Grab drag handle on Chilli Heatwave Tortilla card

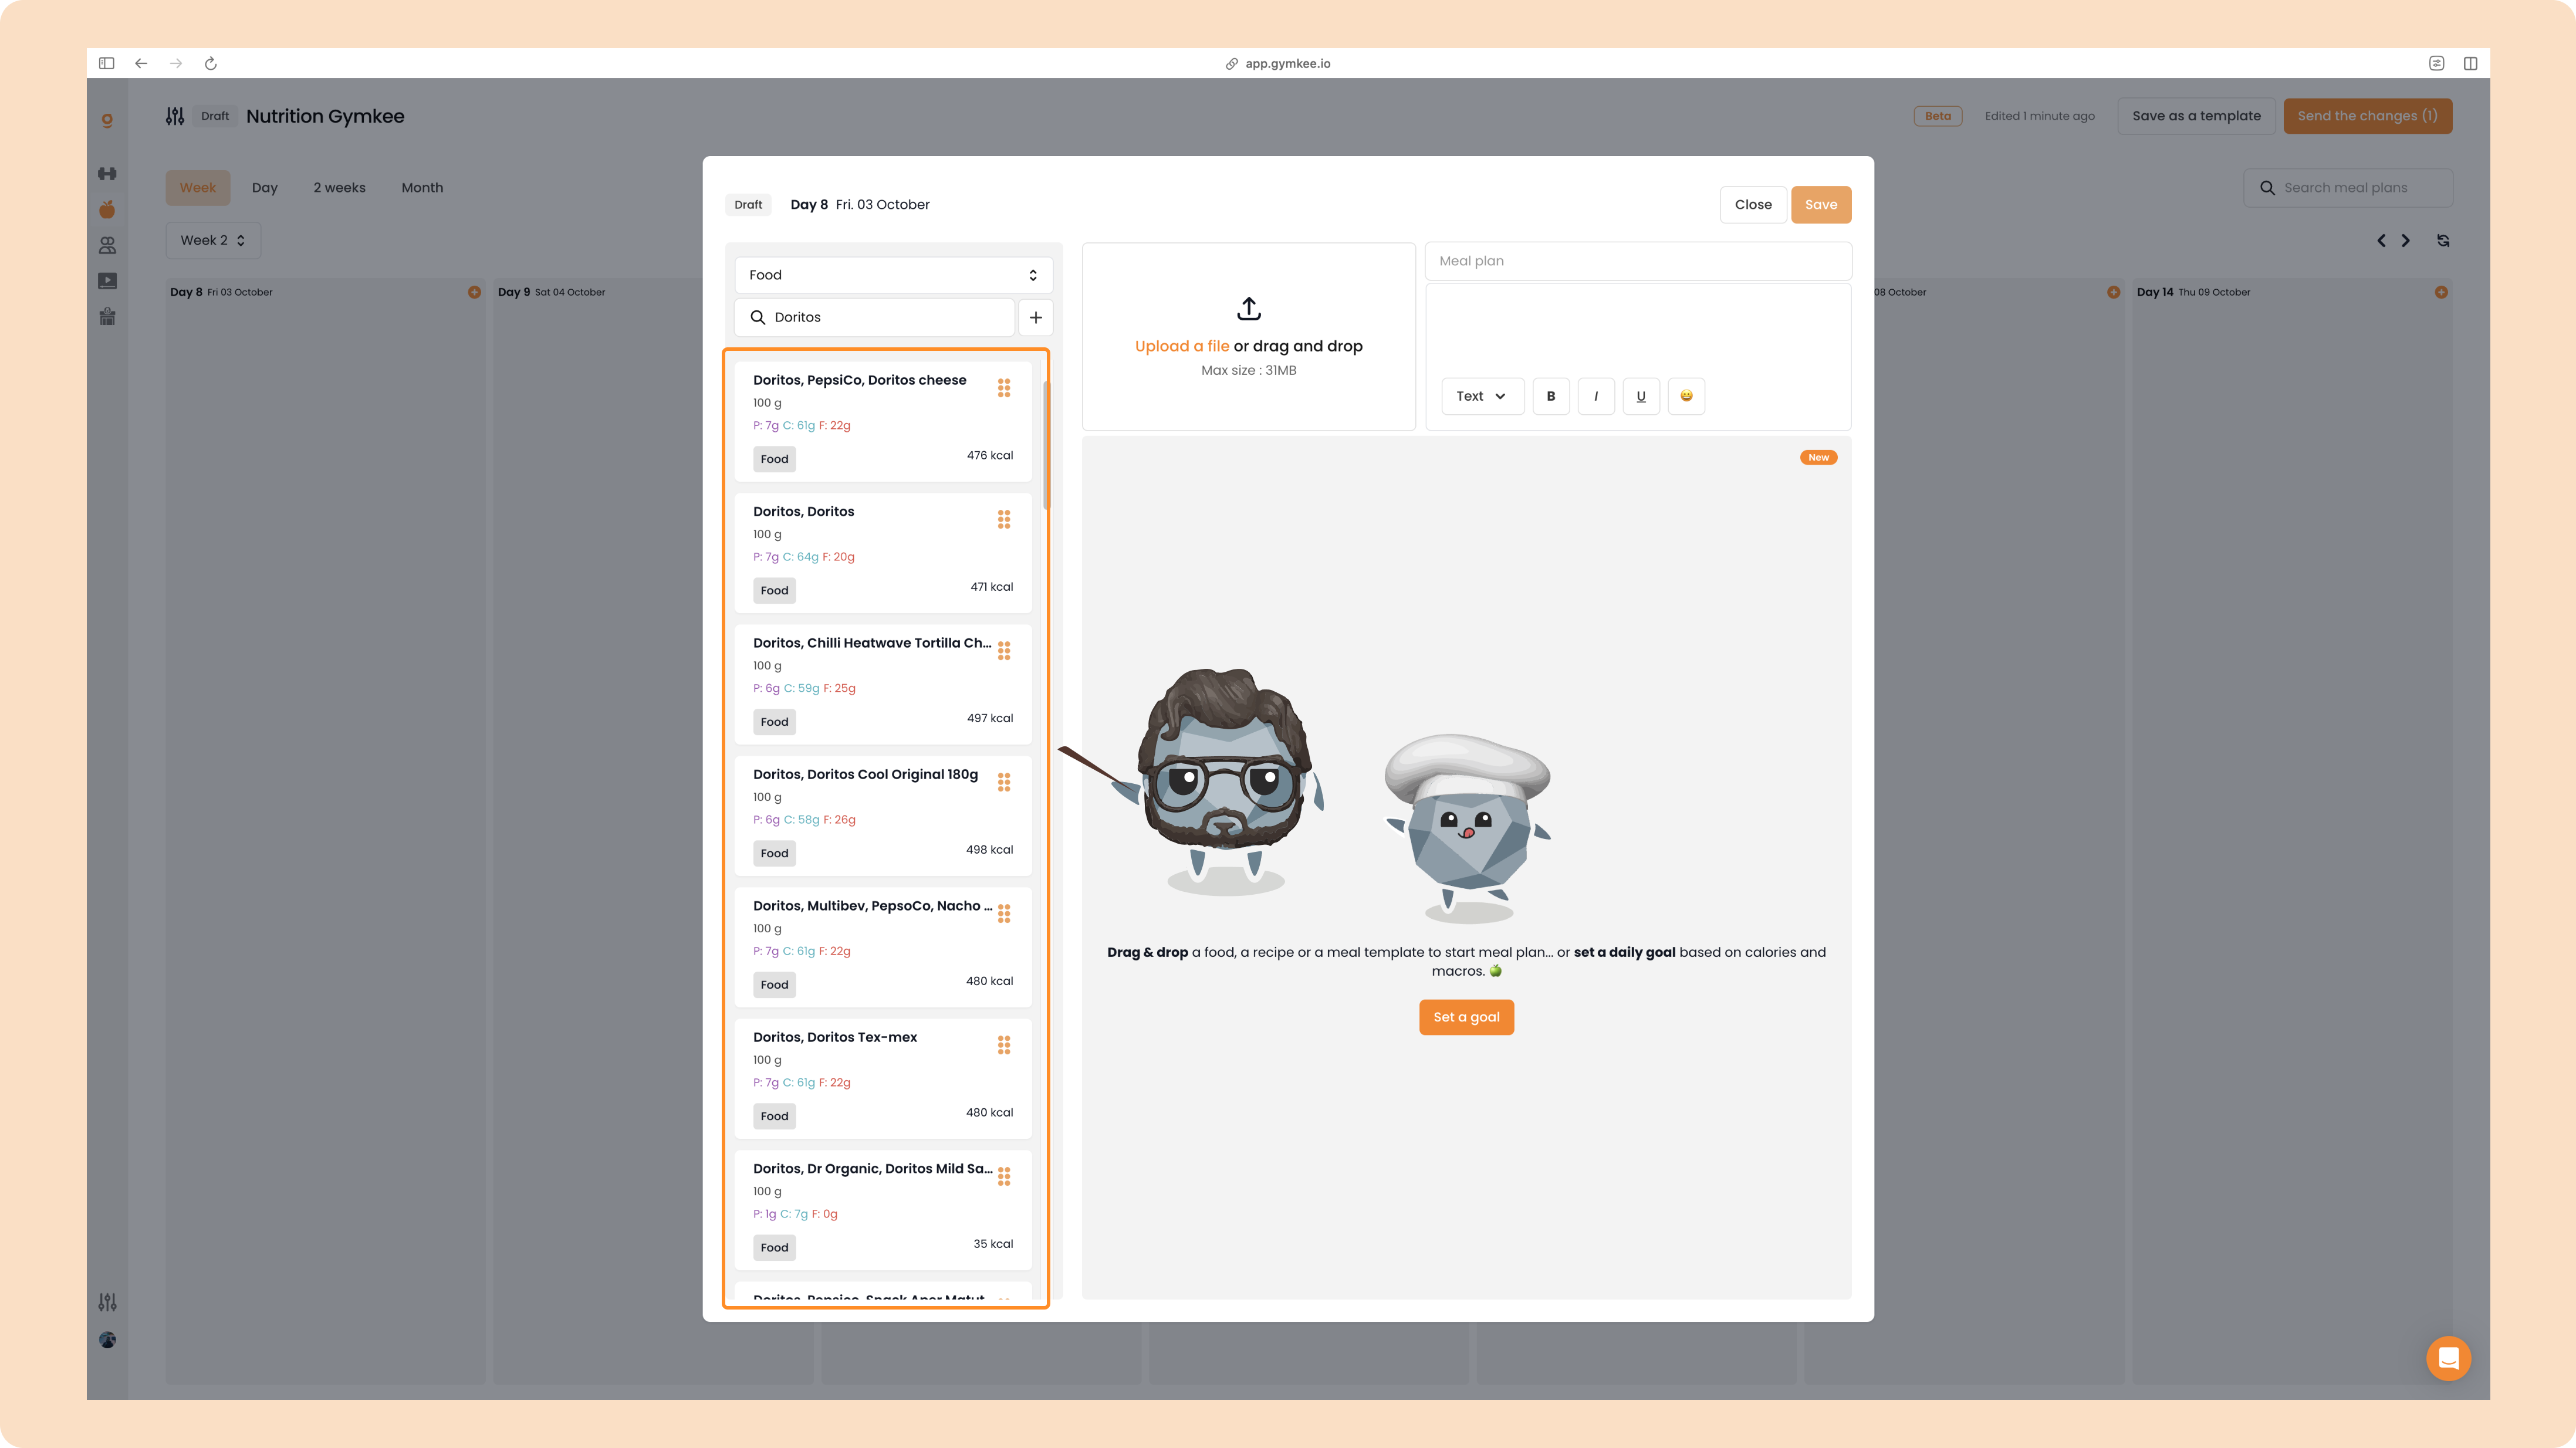[x=1004, y=651]
